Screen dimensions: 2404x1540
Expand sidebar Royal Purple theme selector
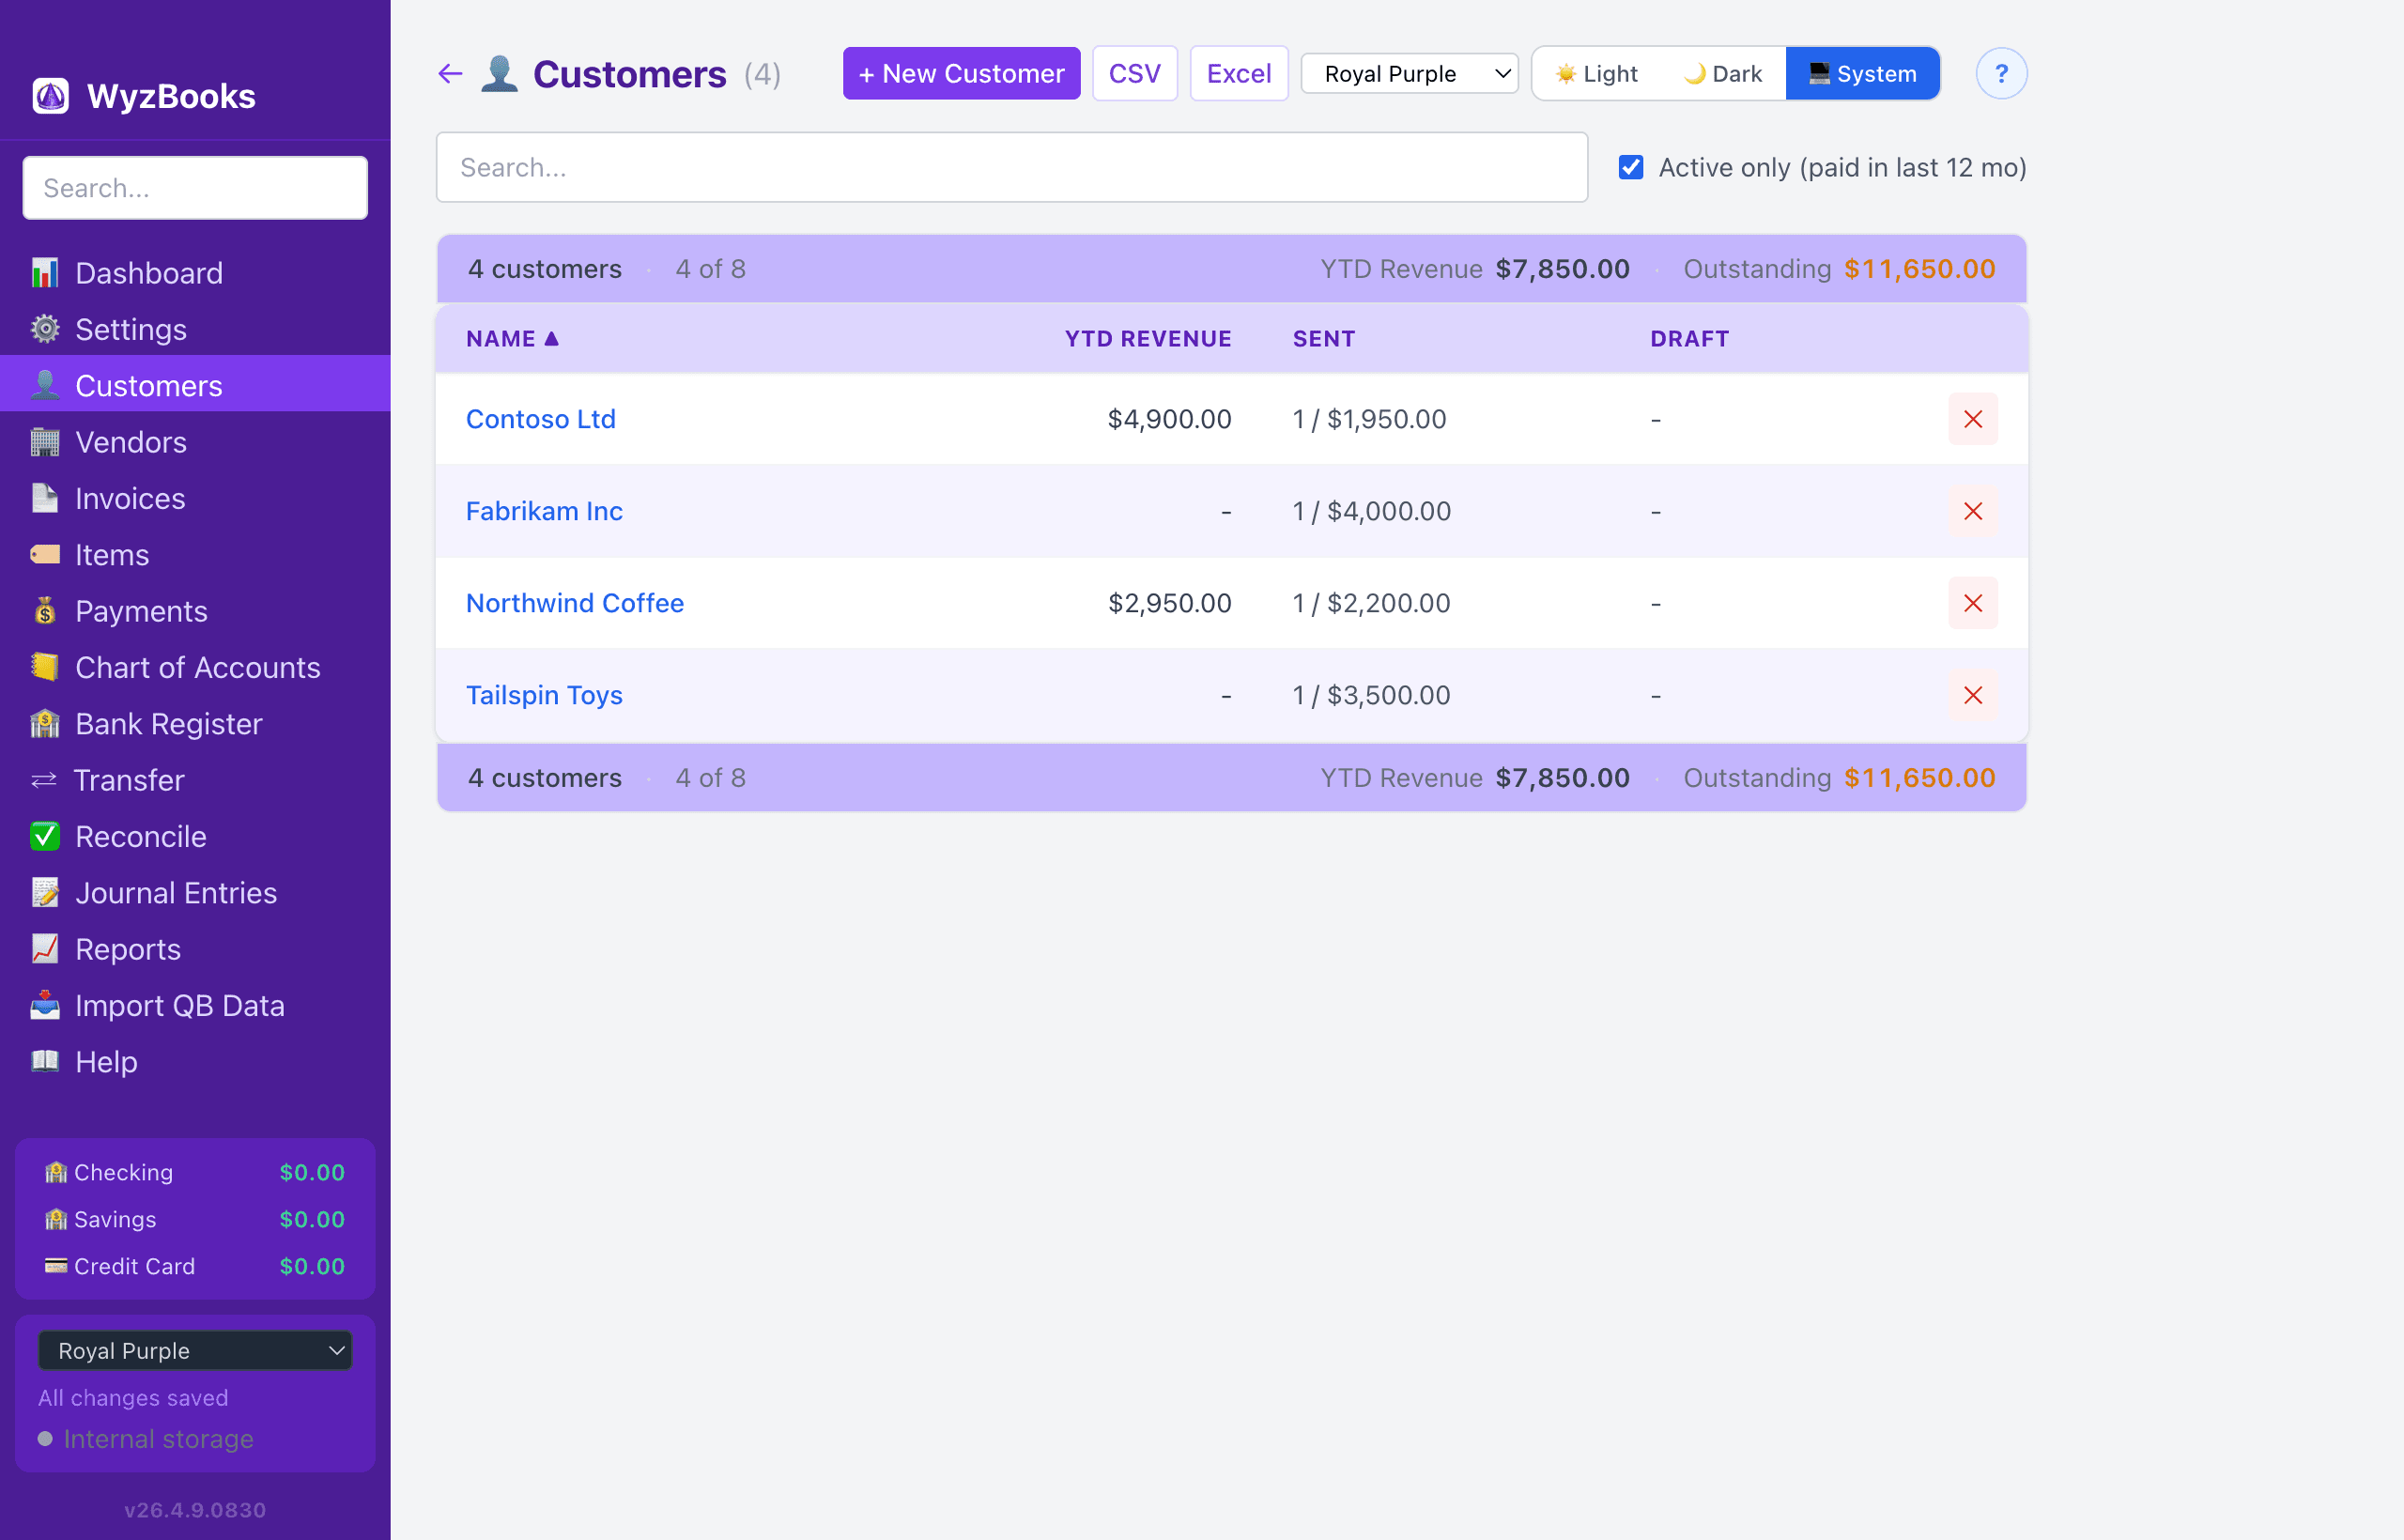point(195,1350)
